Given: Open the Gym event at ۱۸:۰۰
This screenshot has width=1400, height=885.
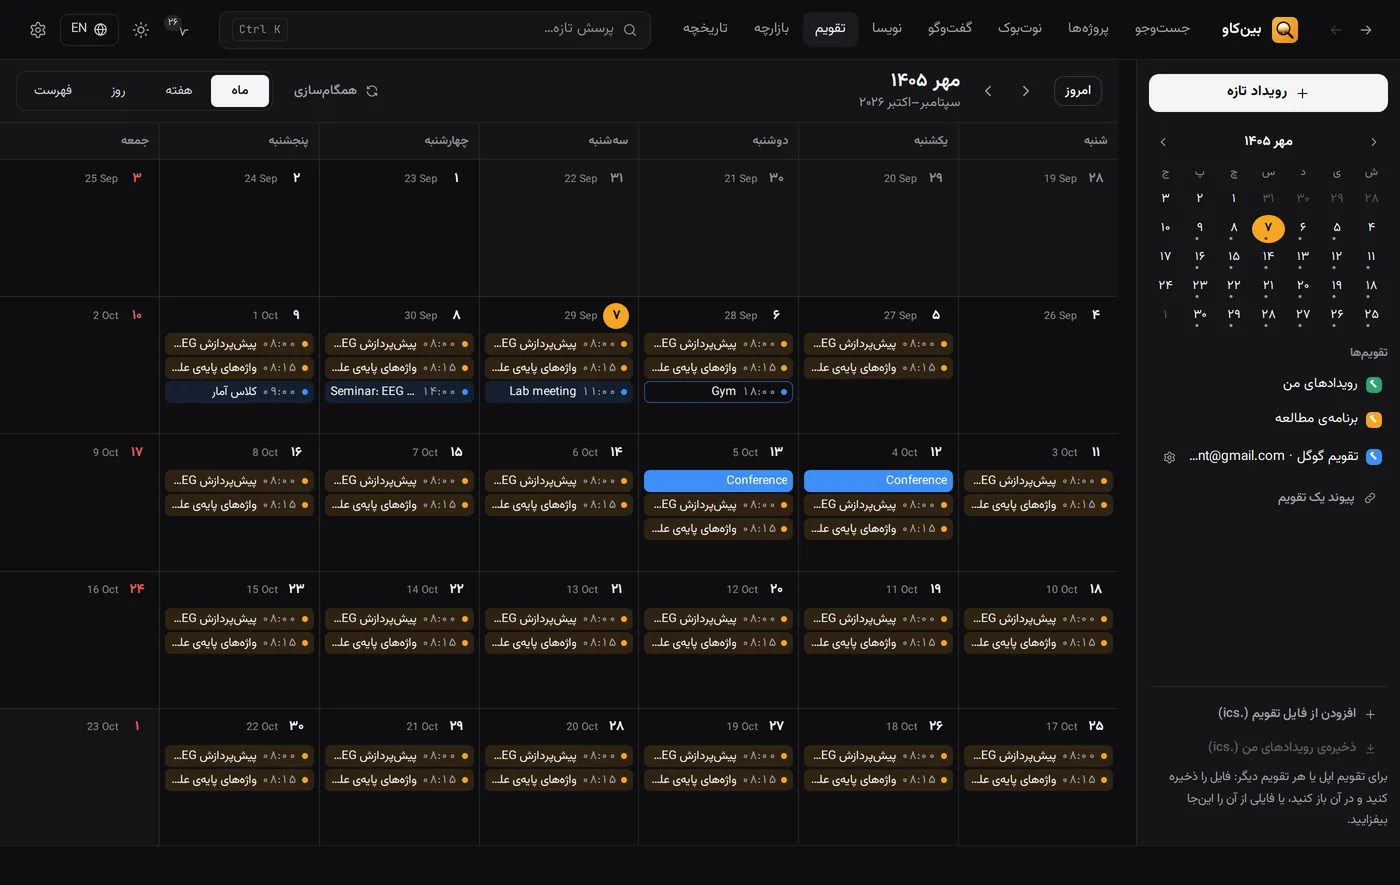Looking at the screenshot, I should pos(718,392).
